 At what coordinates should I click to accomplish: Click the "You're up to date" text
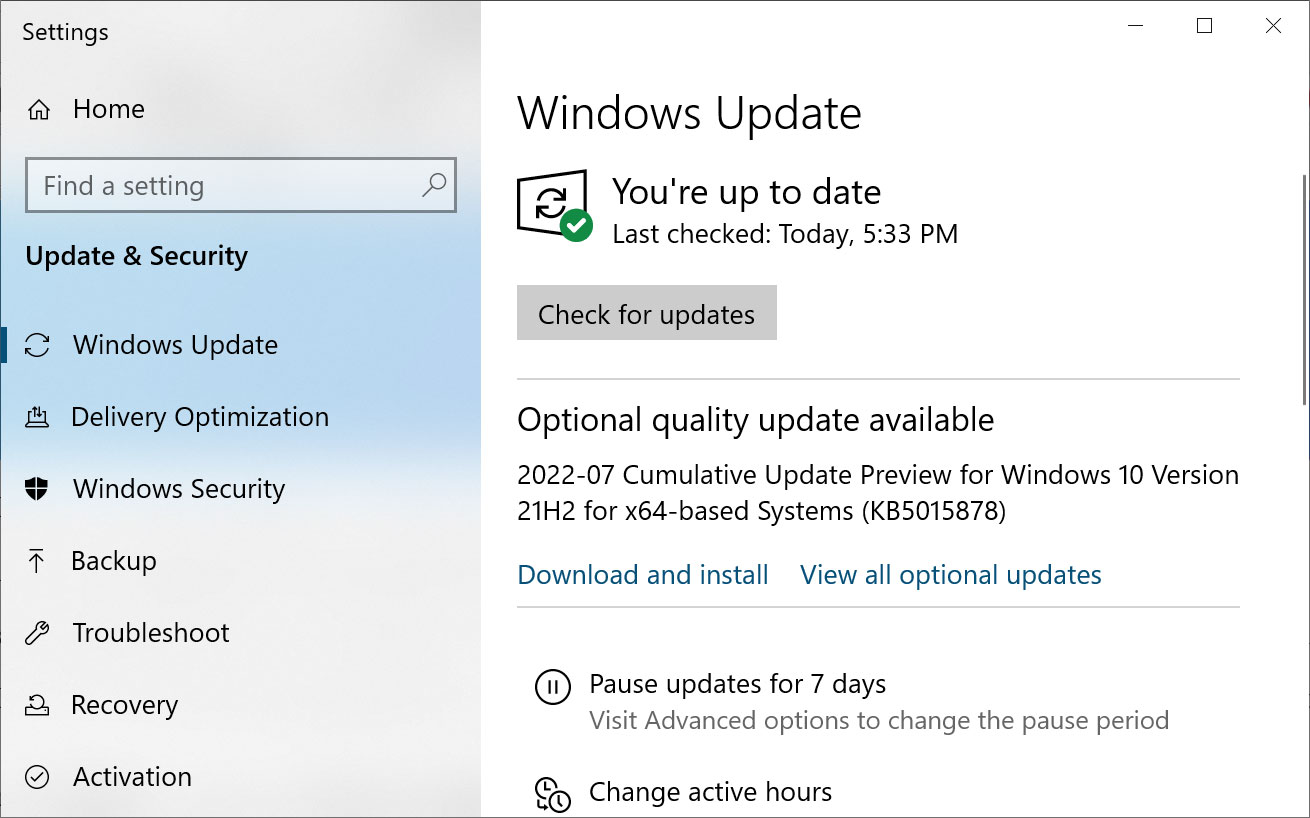tap(746, 191)
